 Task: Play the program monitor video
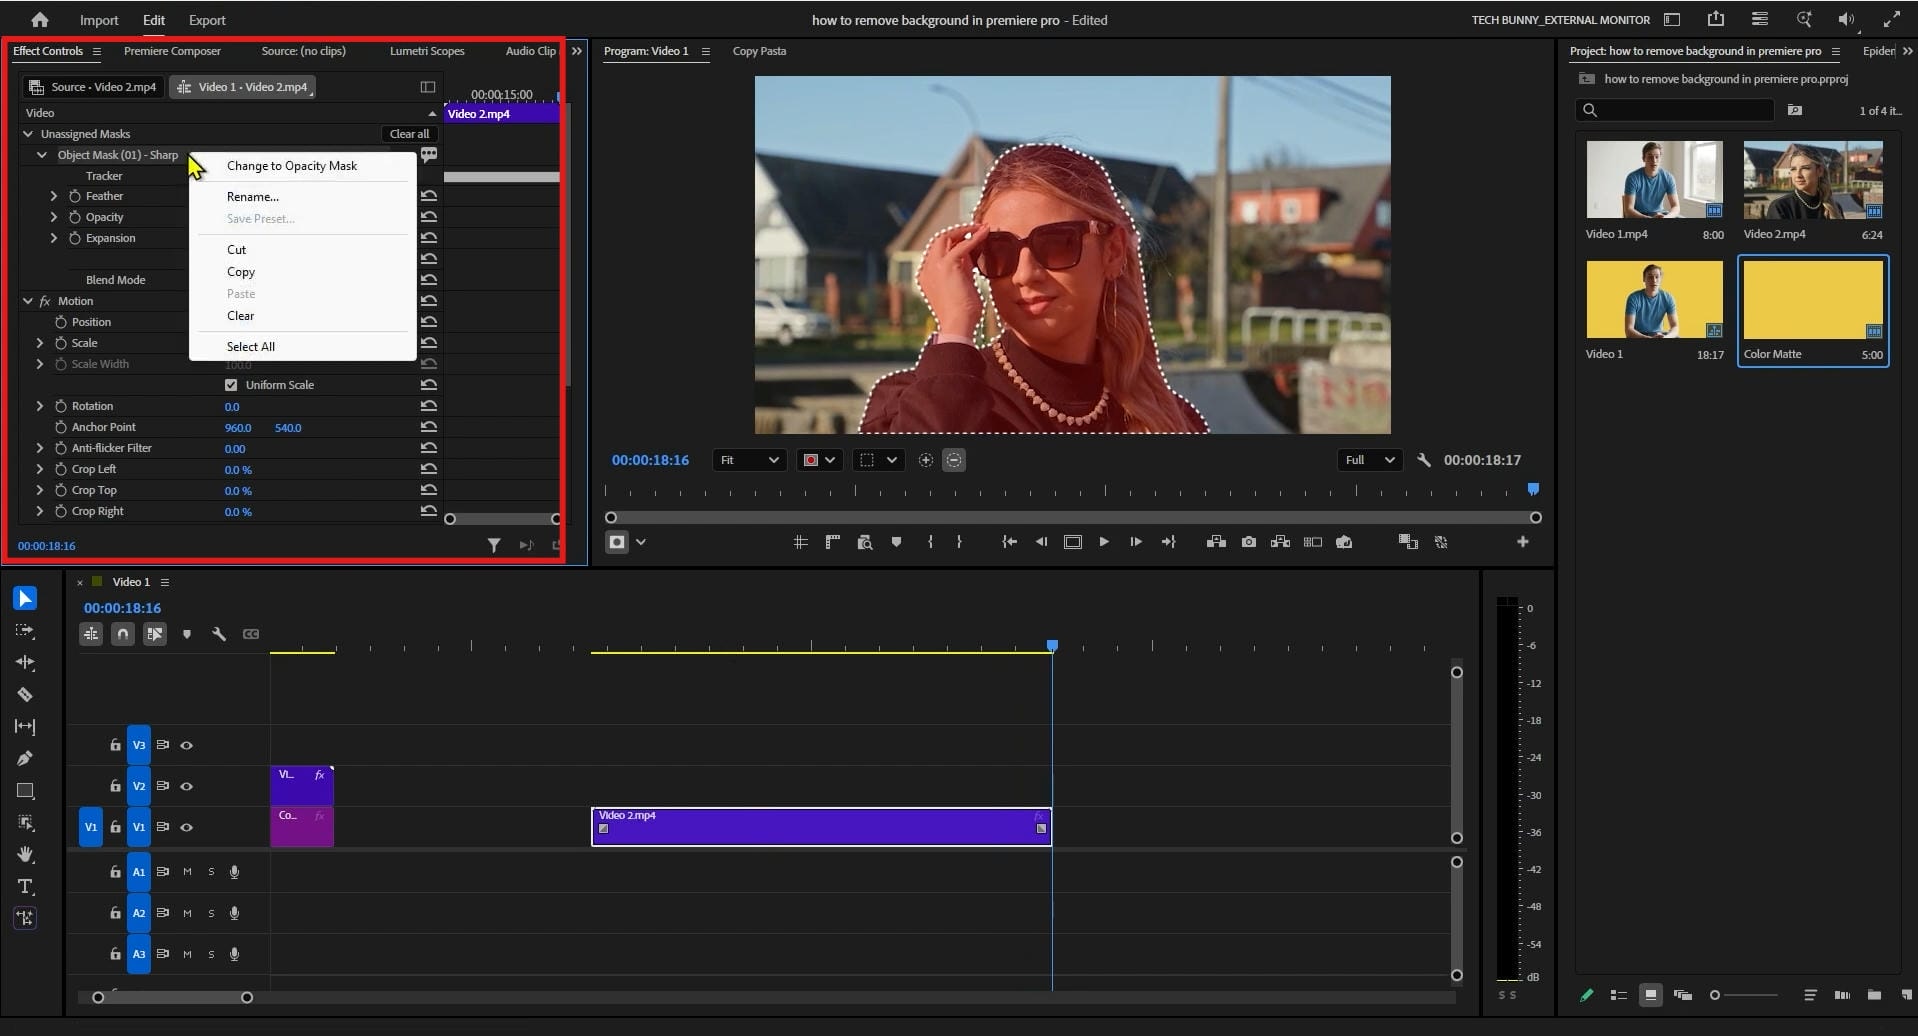[x=1104, y=542]
